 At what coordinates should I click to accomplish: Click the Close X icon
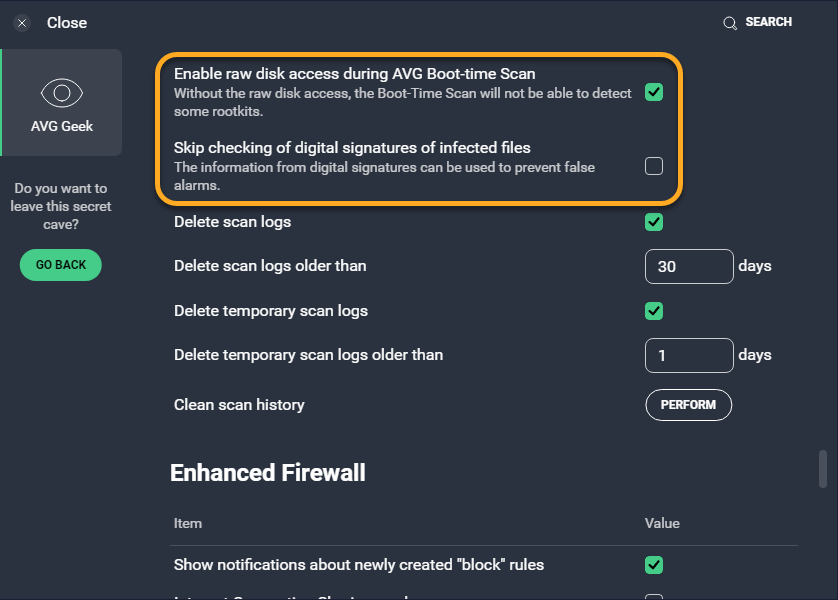[22, 23]
